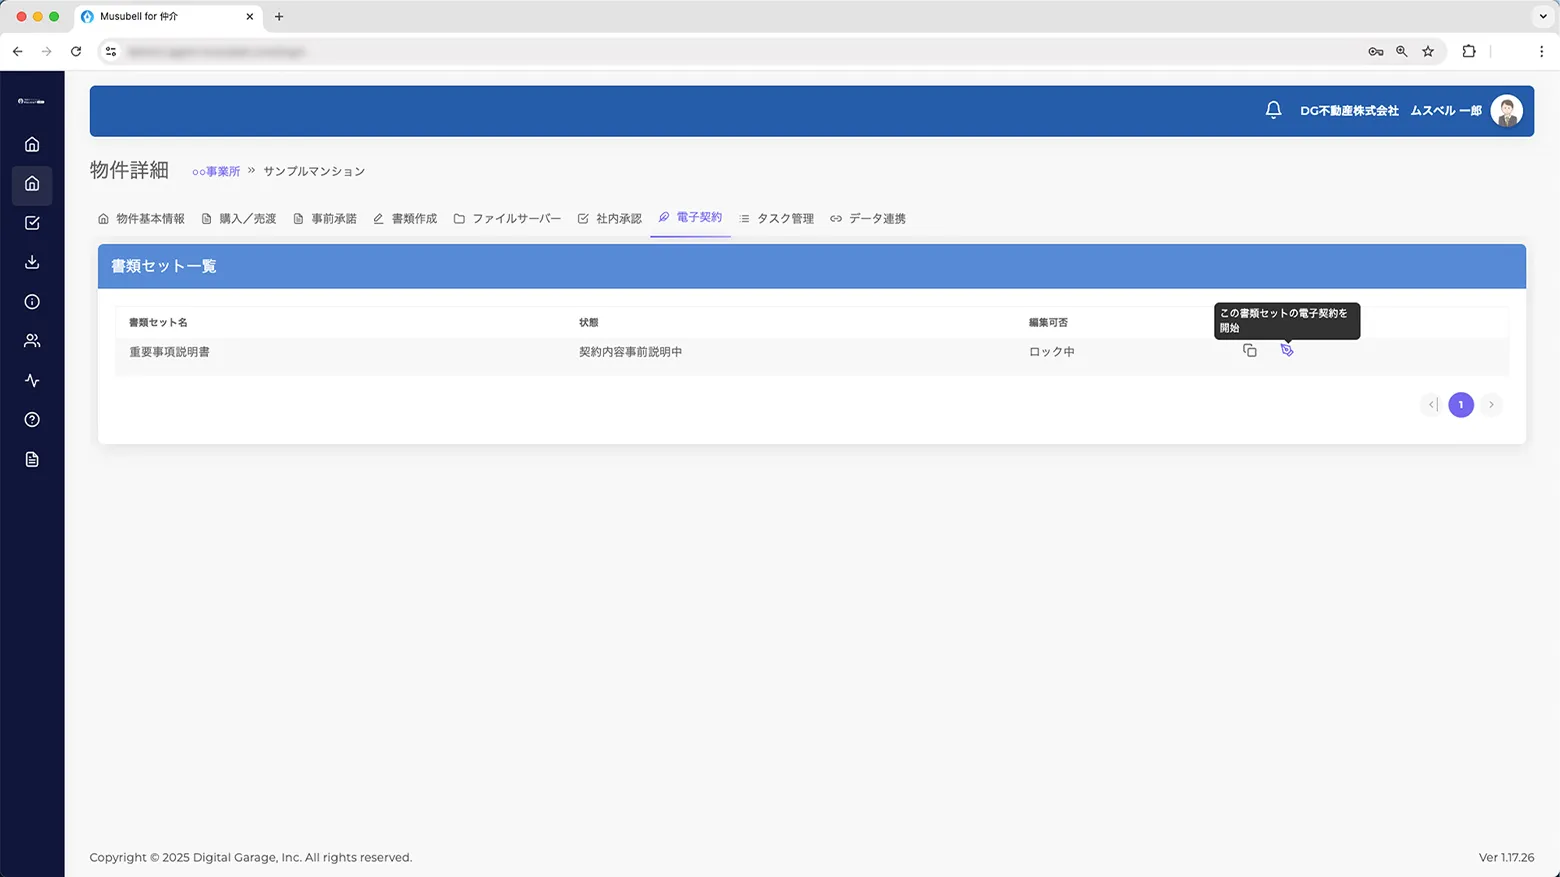This screenshot has width=1560, height=877.
Task: Click the document icon in sidebar
Action: [32, 459]
